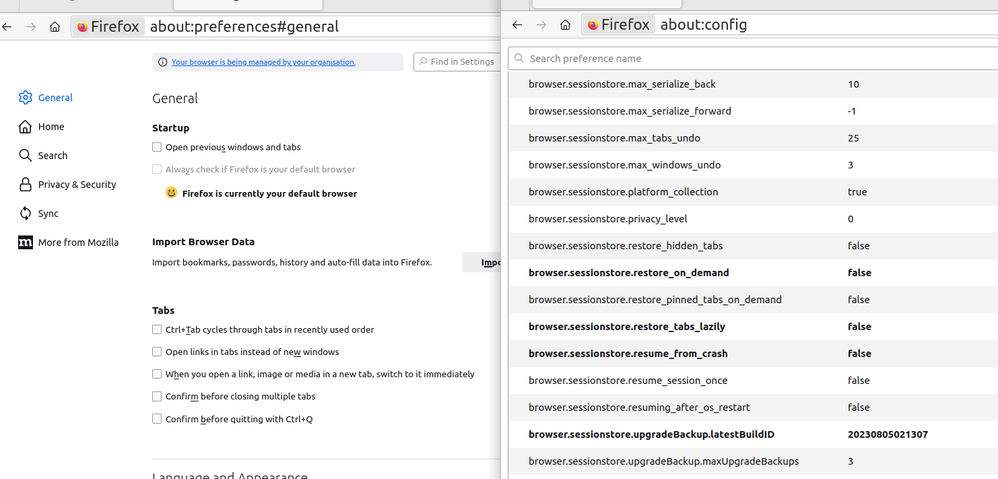Click the home icon in the about:config window

tap(565, 25)
